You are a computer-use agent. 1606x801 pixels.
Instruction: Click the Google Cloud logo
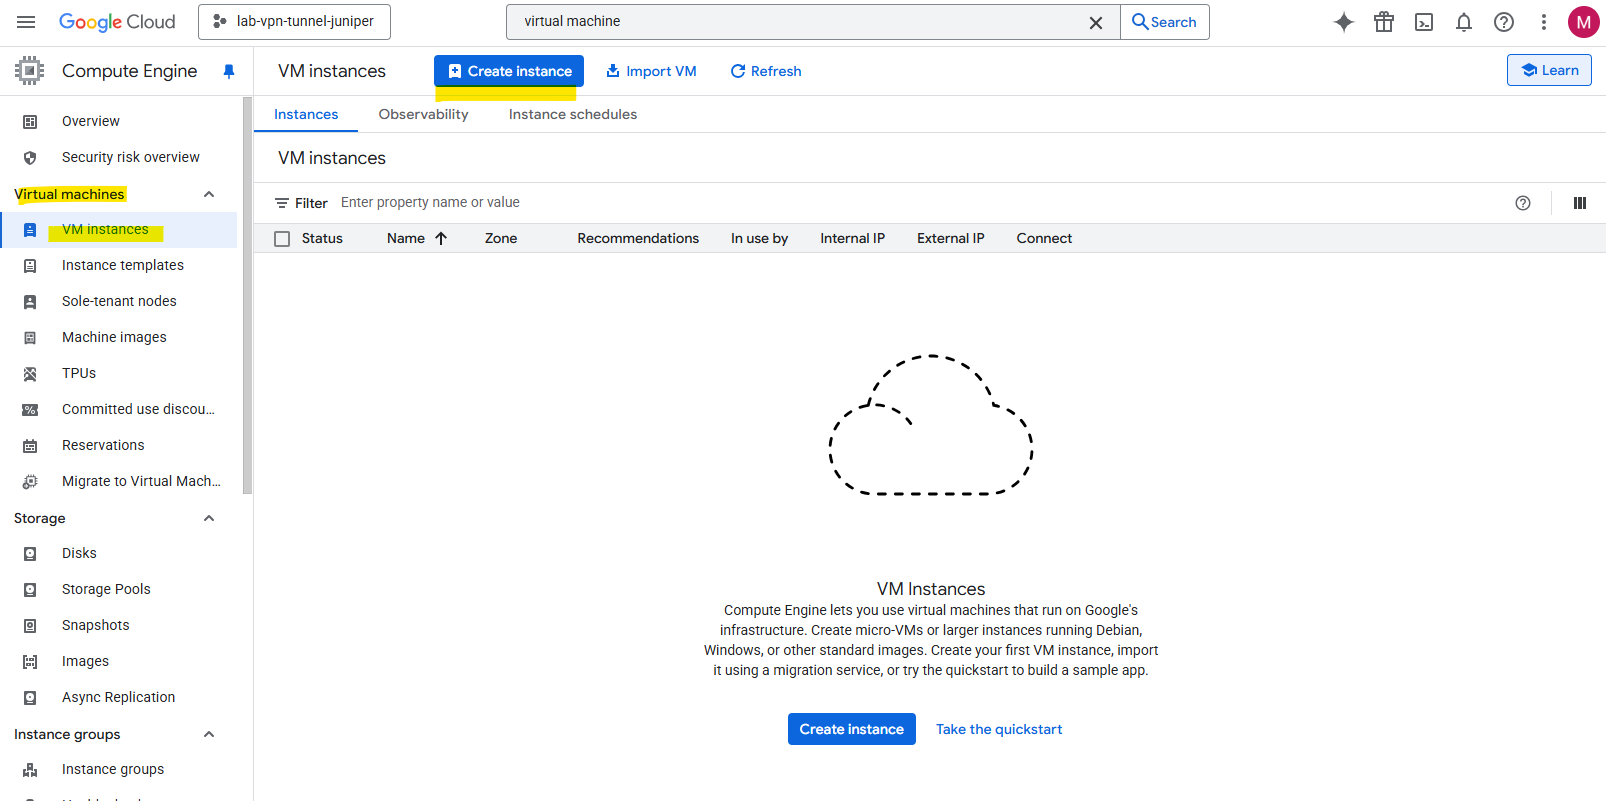coord(117,22)
